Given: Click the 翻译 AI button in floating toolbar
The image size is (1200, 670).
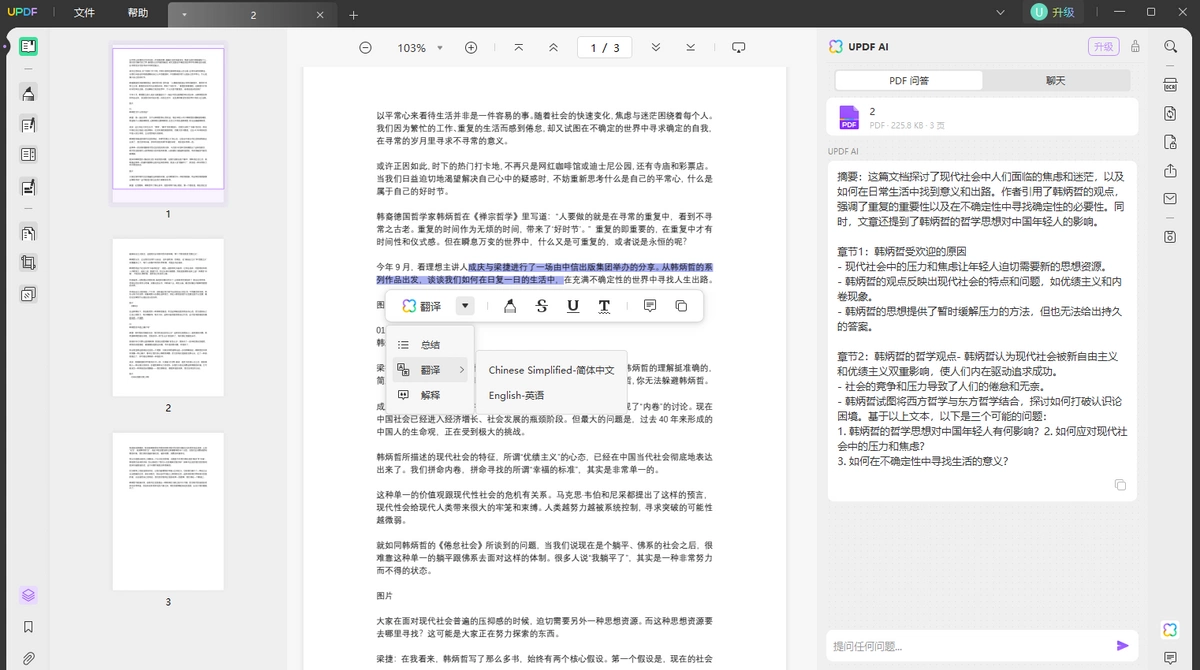Looking at the screenshot, I should click(422, 306).
